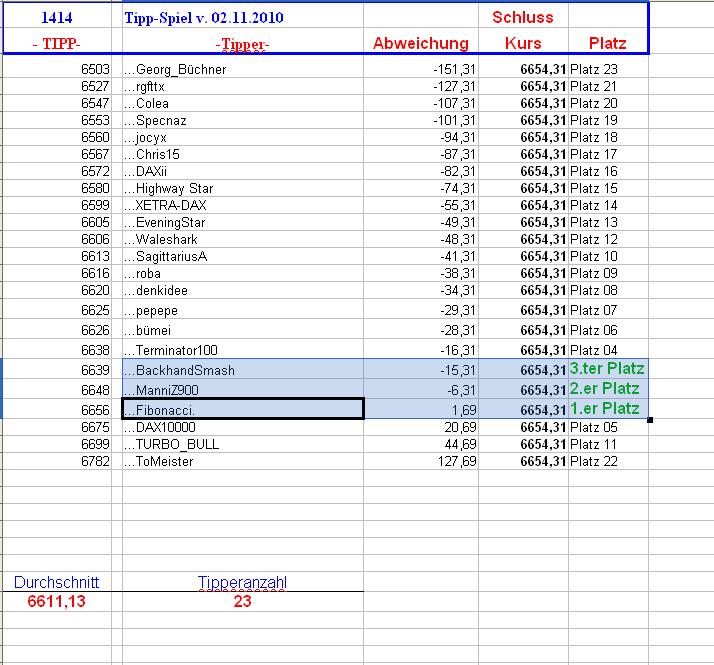The width and height of the screenshot is (714, 665).
Task: Click the fill handle of the selection
Action: click(x=650, y=420)
